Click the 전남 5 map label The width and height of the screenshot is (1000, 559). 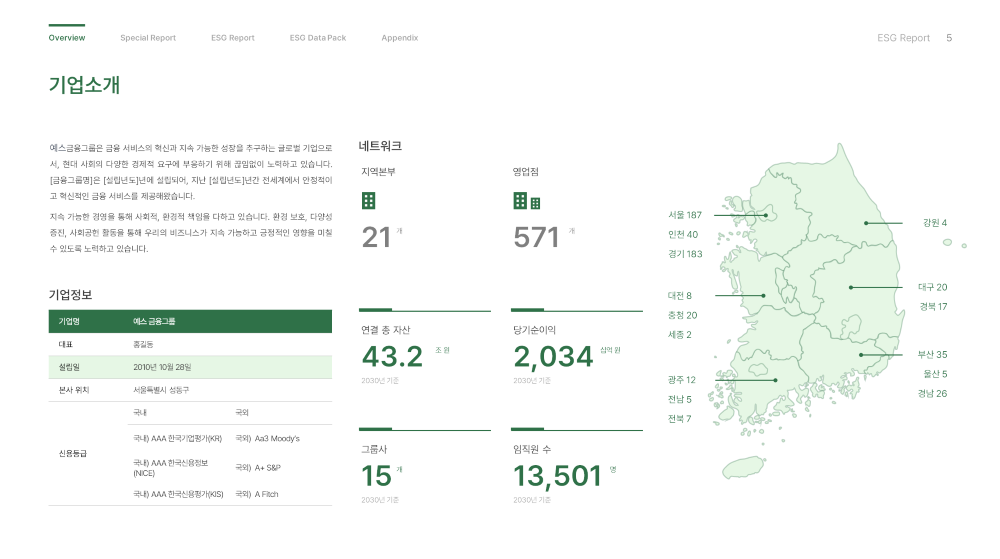click(680, 400)
